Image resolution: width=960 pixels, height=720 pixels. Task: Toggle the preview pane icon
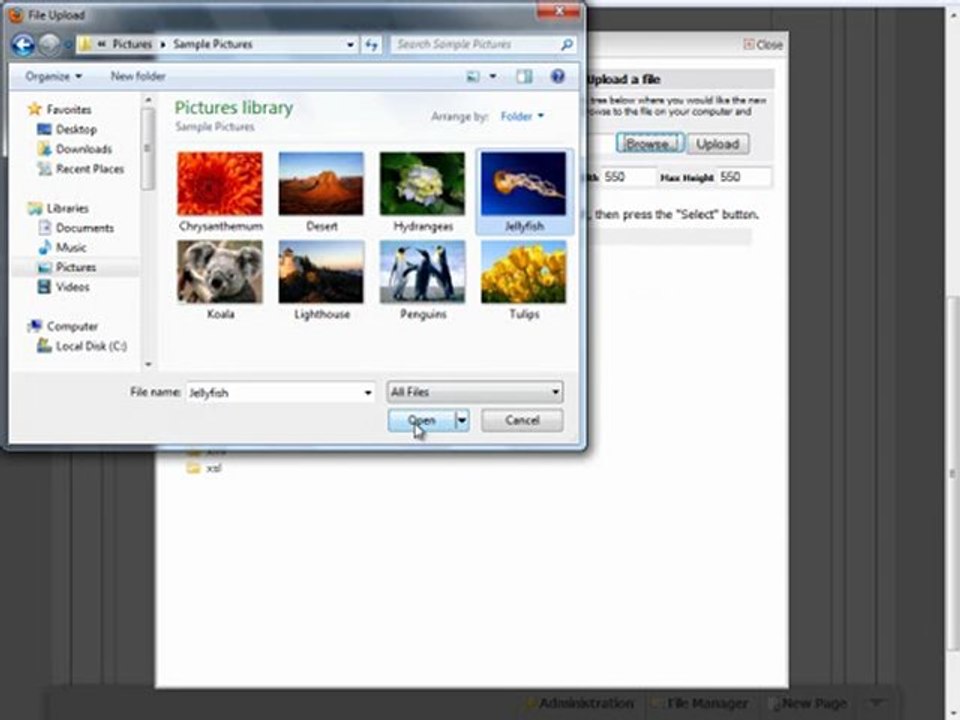tap(524, 77)
